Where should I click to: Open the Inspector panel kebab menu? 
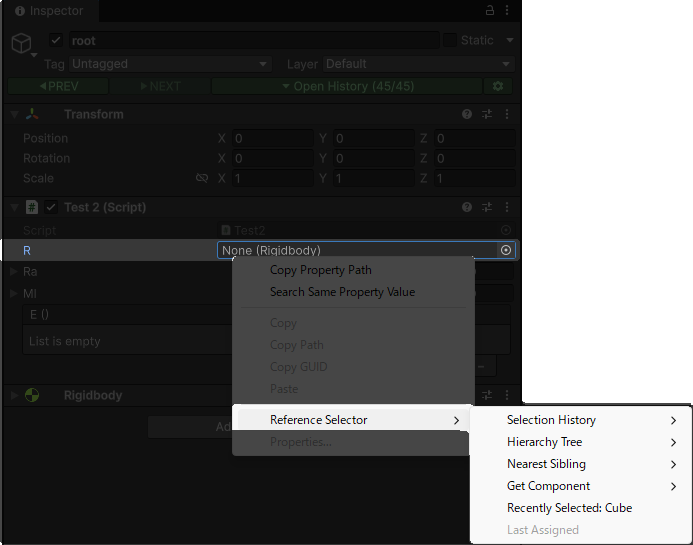click(508, 10)
